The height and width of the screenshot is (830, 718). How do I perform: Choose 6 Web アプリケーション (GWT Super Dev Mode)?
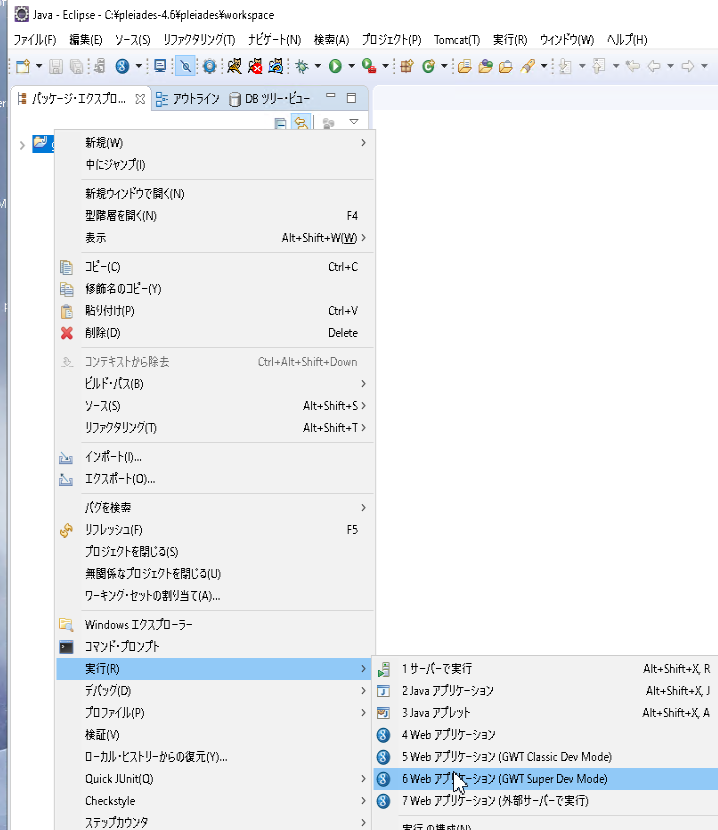tap(545, 779)
